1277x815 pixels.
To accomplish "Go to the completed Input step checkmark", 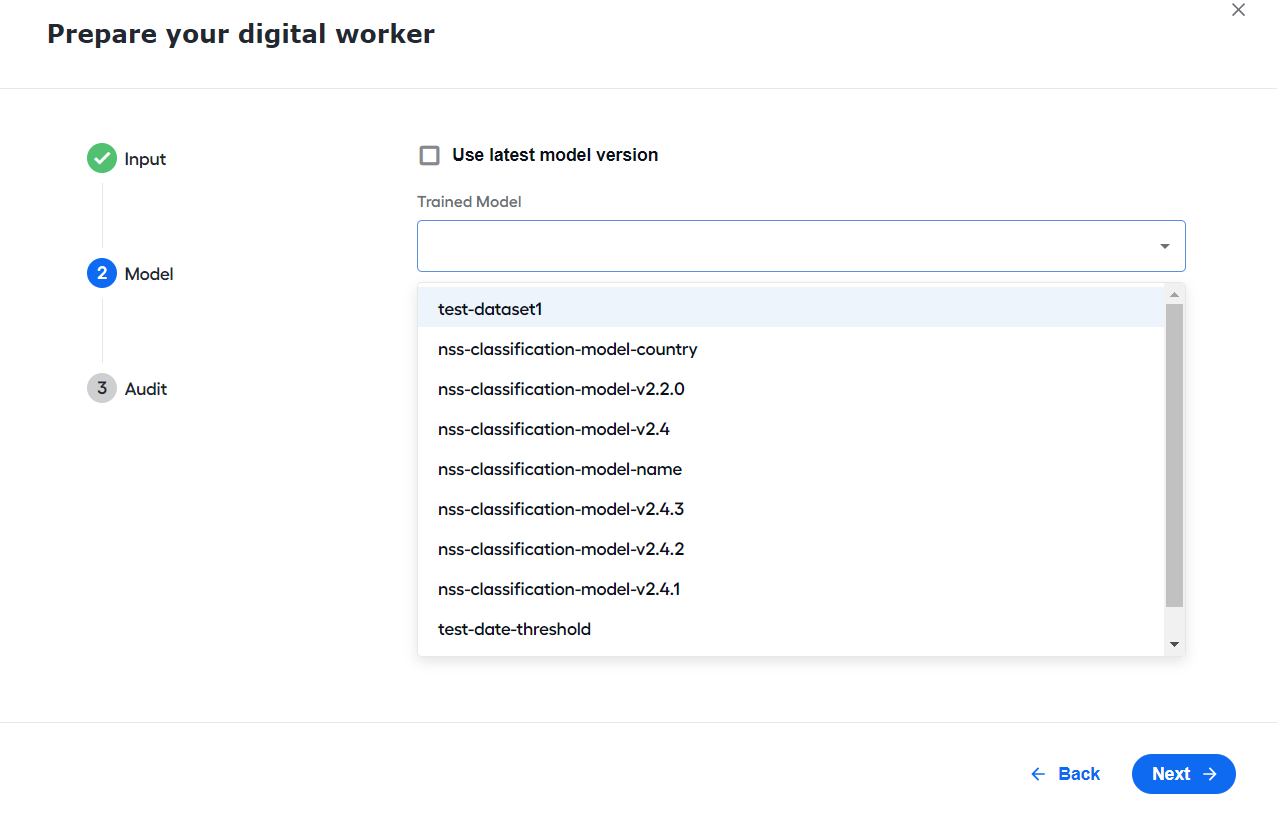I will pos(102,158).
